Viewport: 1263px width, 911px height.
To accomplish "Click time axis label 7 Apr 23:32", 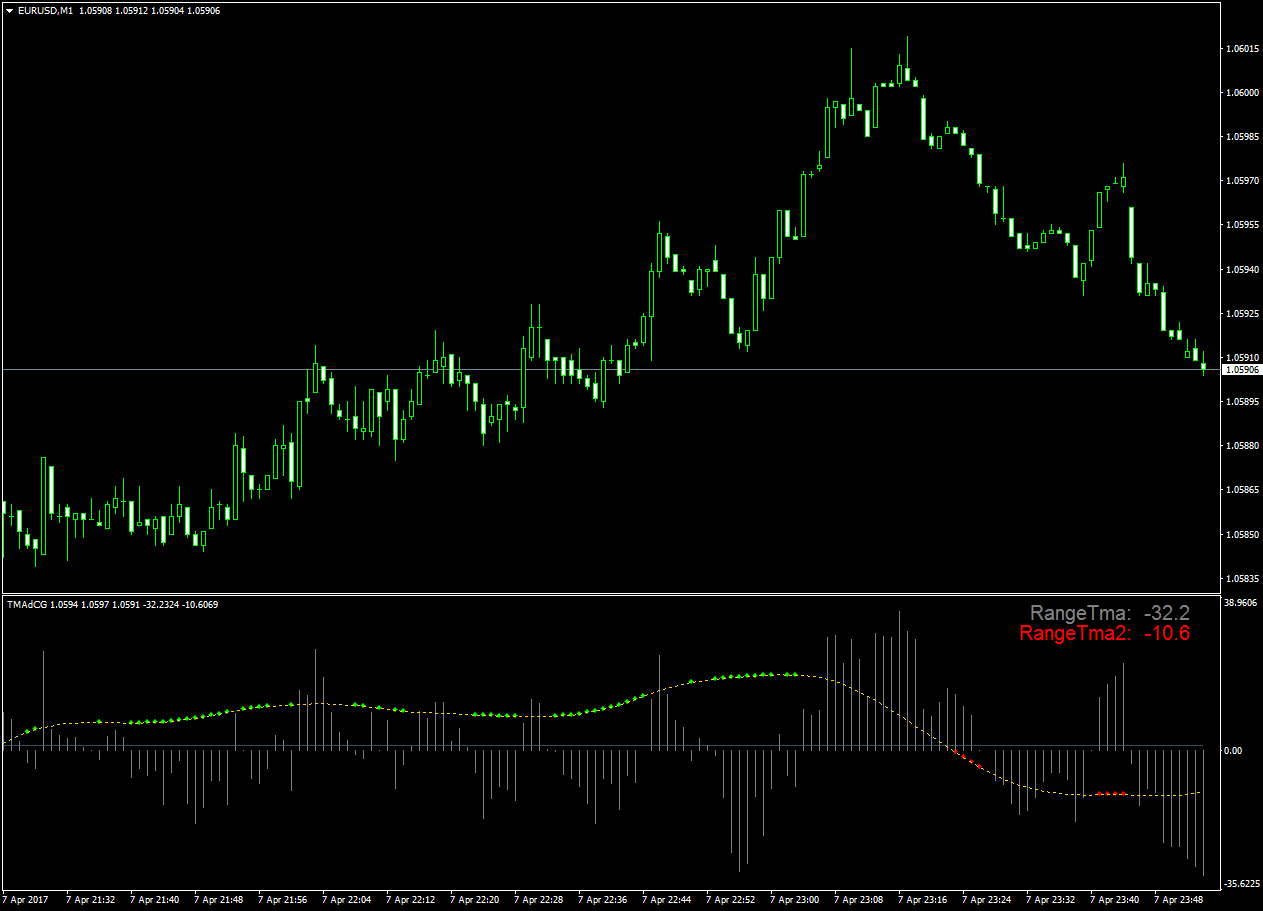I will pyautogui.click(x=1050, y=900).
